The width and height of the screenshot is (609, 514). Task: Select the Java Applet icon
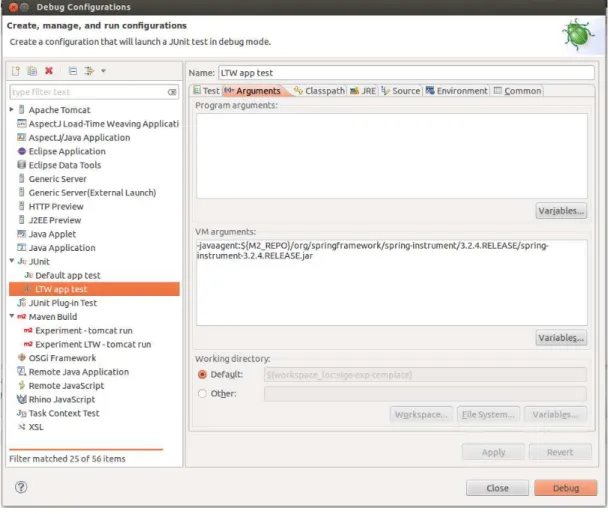[22, 233]
